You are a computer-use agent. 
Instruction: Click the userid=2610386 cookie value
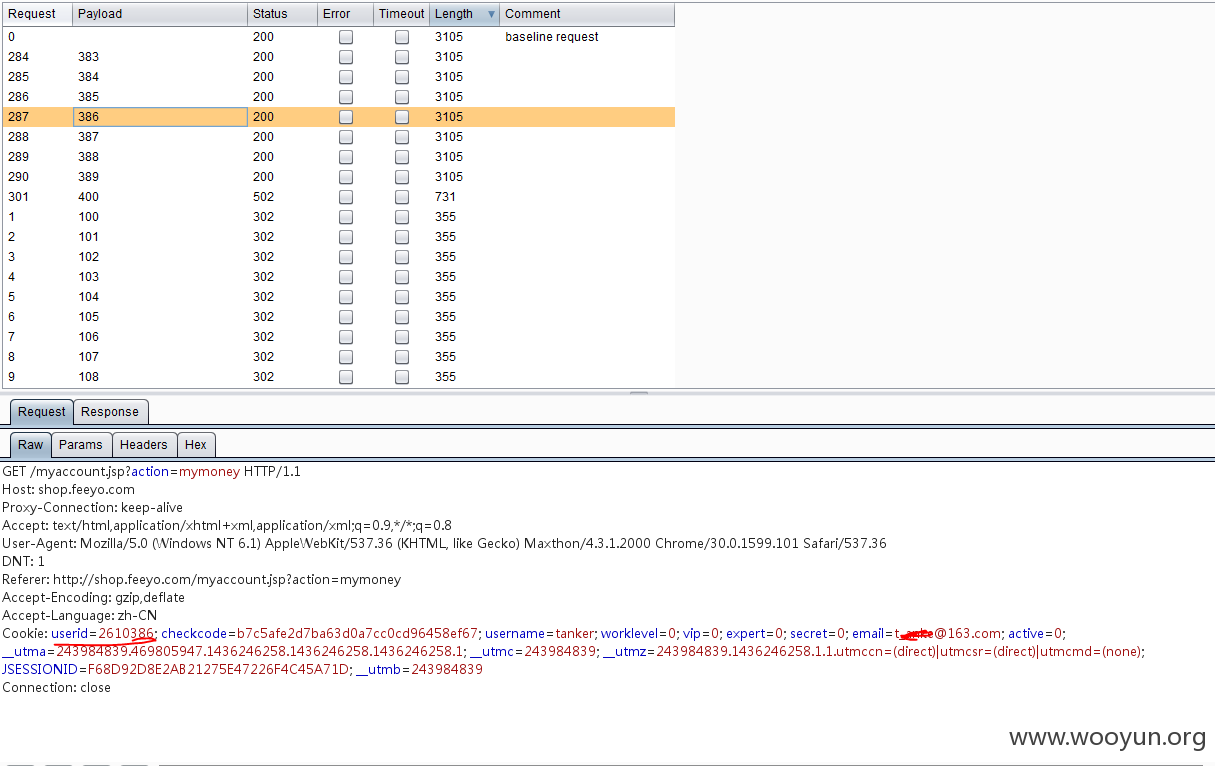(x=103, y=634)
